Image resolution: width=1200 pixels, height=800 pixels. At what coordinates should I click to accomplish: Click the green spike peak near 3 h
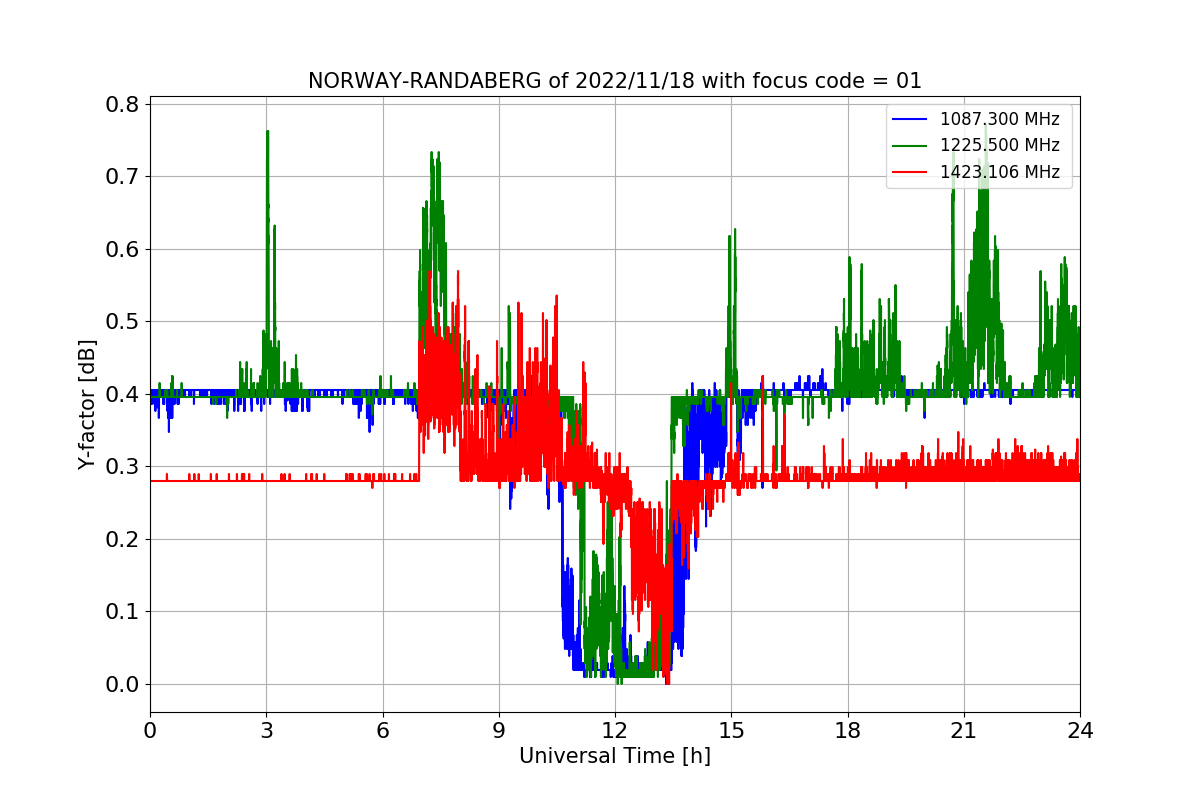click(x=267, y=132)
